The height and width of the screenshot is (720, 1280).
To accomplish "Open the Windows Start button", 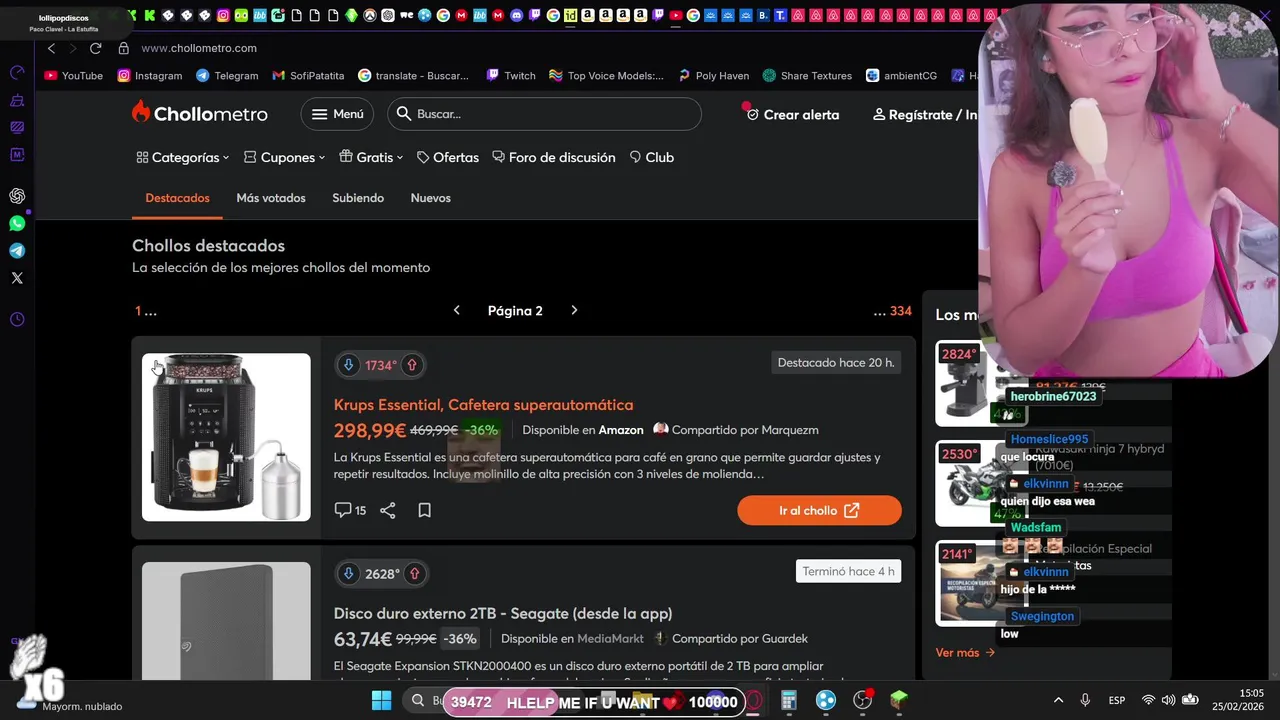I will pyautogui.click(x=382, y=701).
